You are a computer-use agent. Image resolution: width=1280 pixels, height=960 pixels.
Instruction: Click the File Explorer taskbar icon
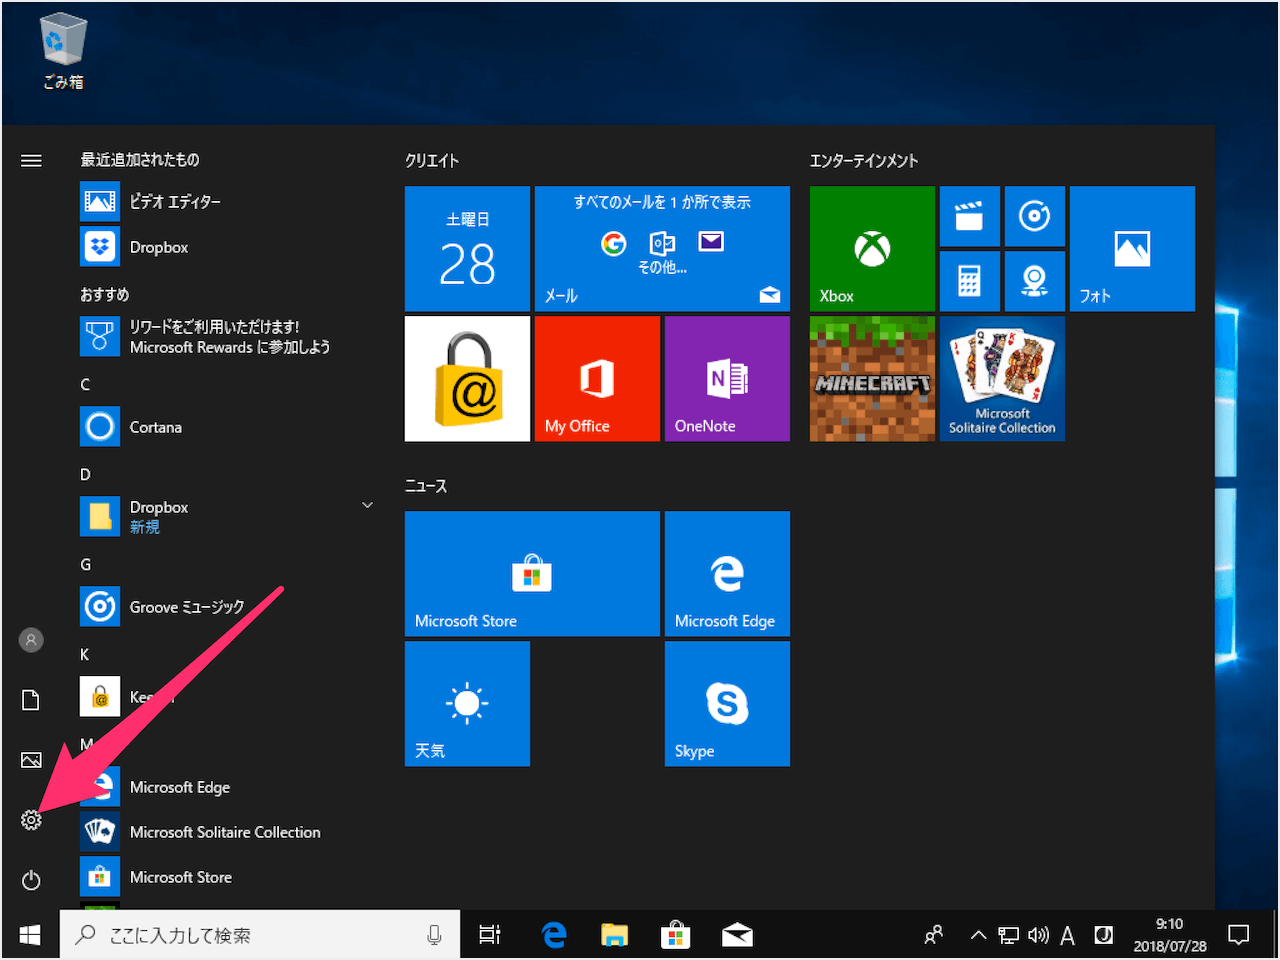coord(614,935)
